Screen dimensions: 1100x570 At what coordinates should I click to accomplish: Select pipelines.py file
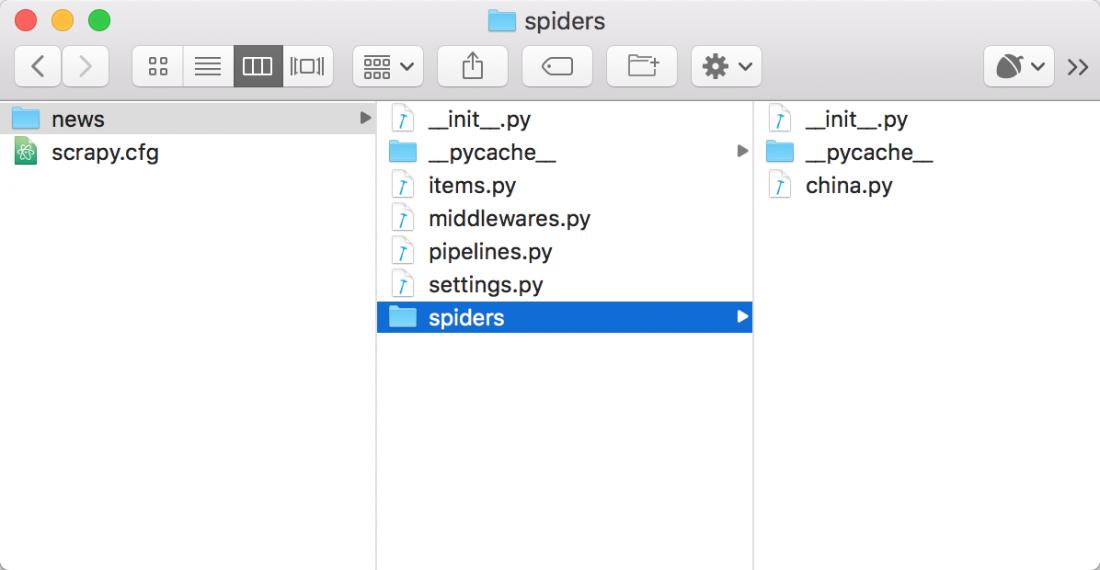click(x=564, y=251)
